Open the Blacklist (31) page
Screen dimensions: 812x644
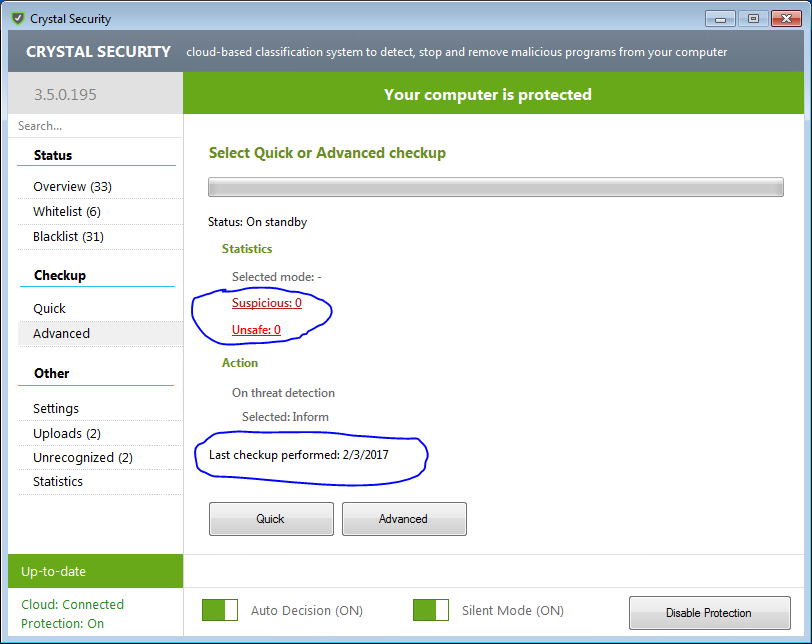(68, 237)
